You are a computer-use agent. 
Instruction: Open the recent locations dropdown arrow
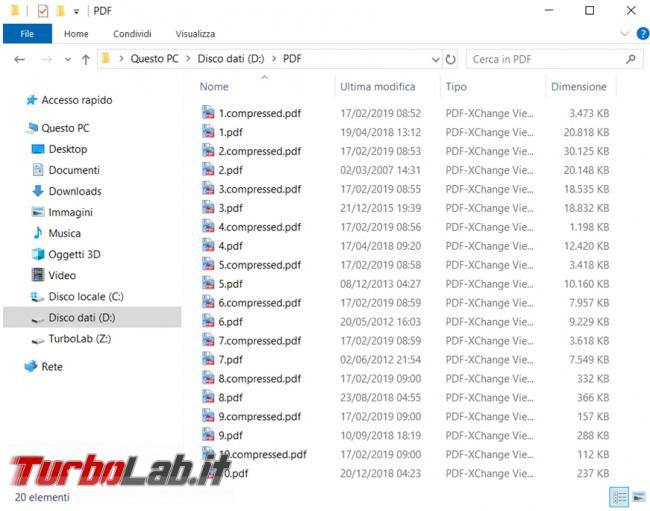click(x=68, y=60)
